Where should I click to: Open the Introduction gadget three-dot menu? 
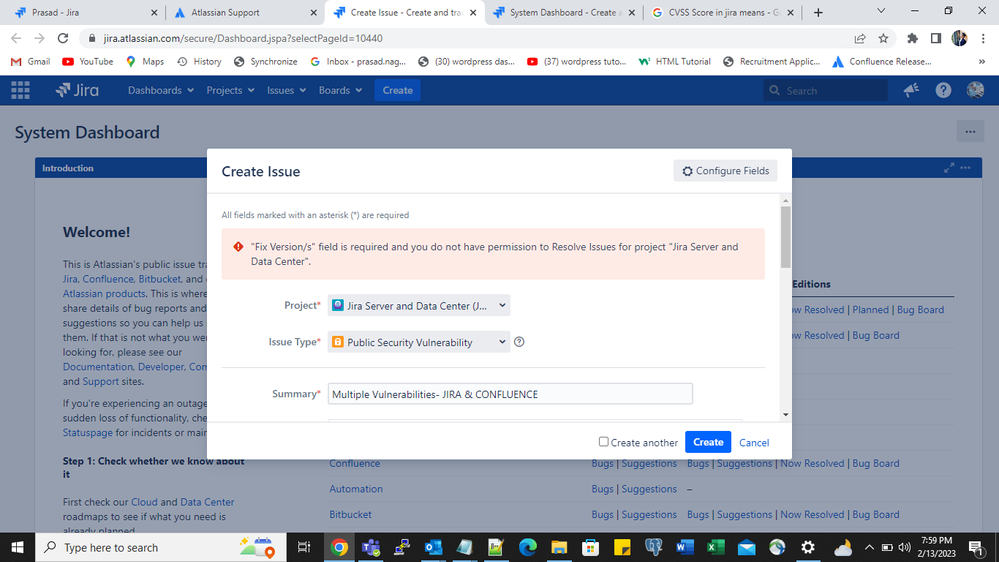pyautogui.click(x=966, y=168)
